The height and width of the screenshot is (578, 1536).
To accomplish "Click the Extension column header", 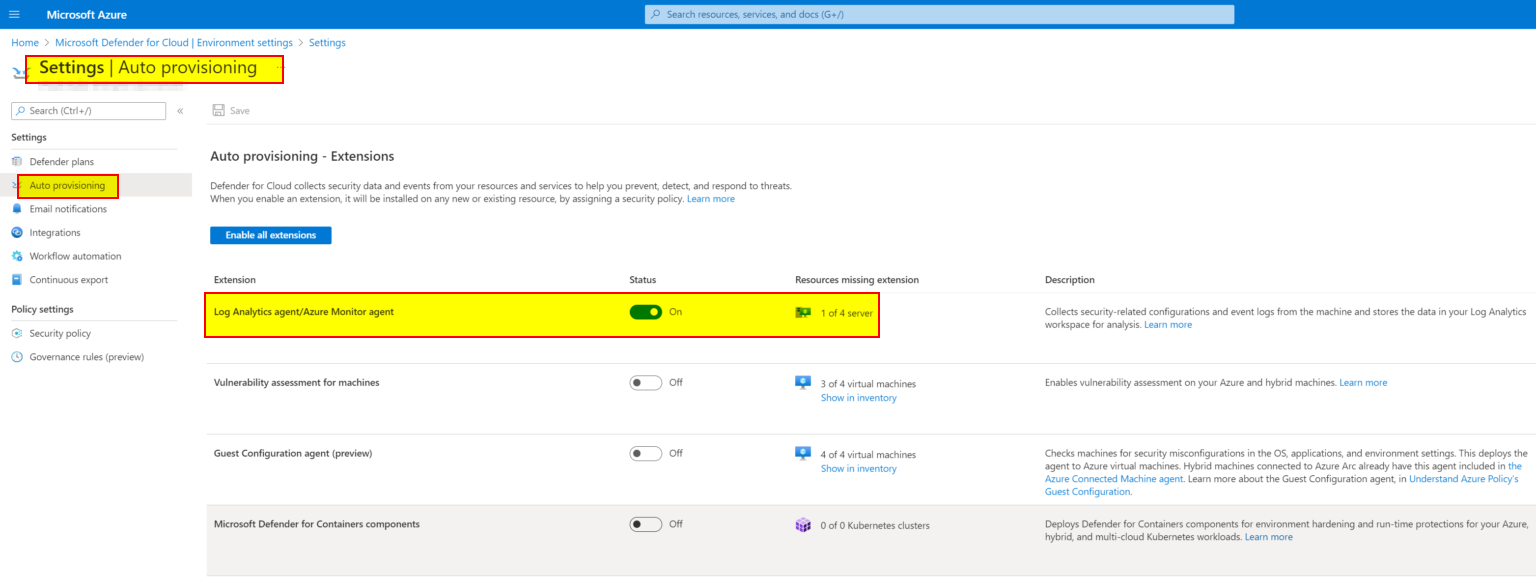I will (235, 280).
